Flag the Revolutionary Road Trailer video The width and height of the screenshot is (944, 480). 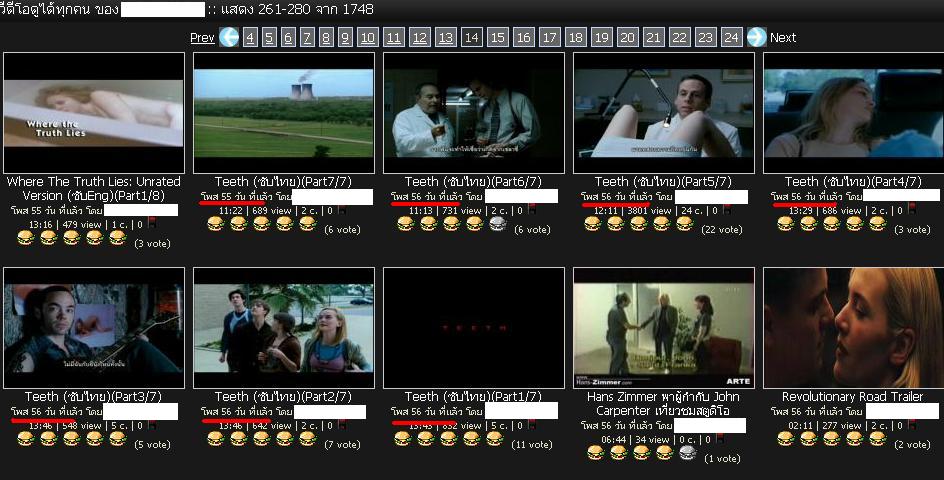click(912, 425)
